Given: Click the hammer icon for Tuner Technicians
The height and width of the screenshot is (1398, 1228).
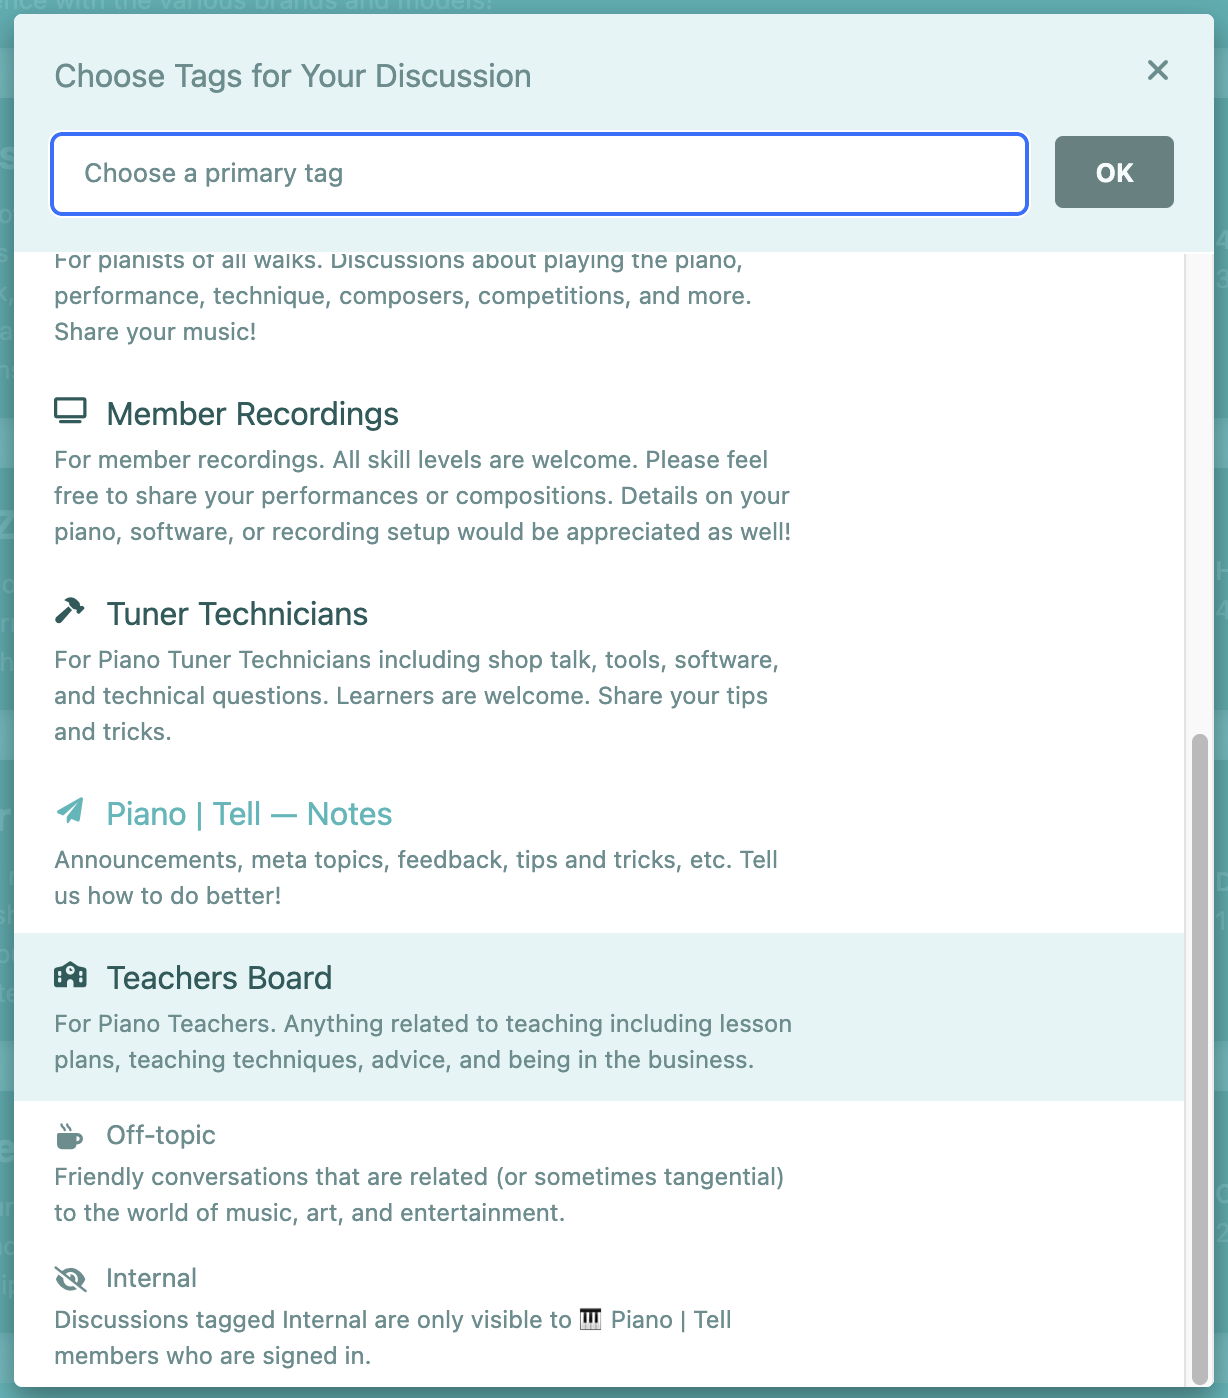Looking at the screenshot, I should pyautogui.click(x=70, y=611).
